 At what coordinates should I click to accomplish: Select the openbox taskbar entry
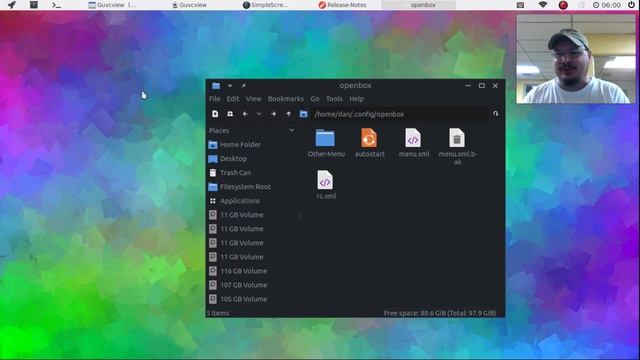(419, 5)
